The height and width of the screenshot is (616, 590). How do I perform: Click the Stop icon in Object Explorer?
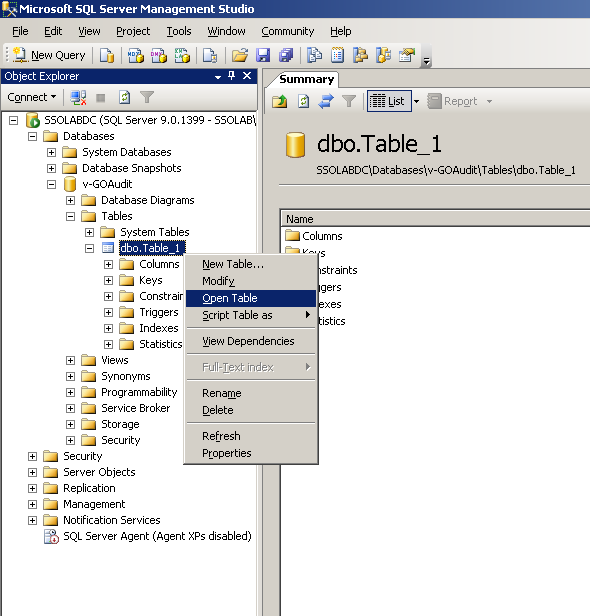pyautogui.click(x=101, y=98)
